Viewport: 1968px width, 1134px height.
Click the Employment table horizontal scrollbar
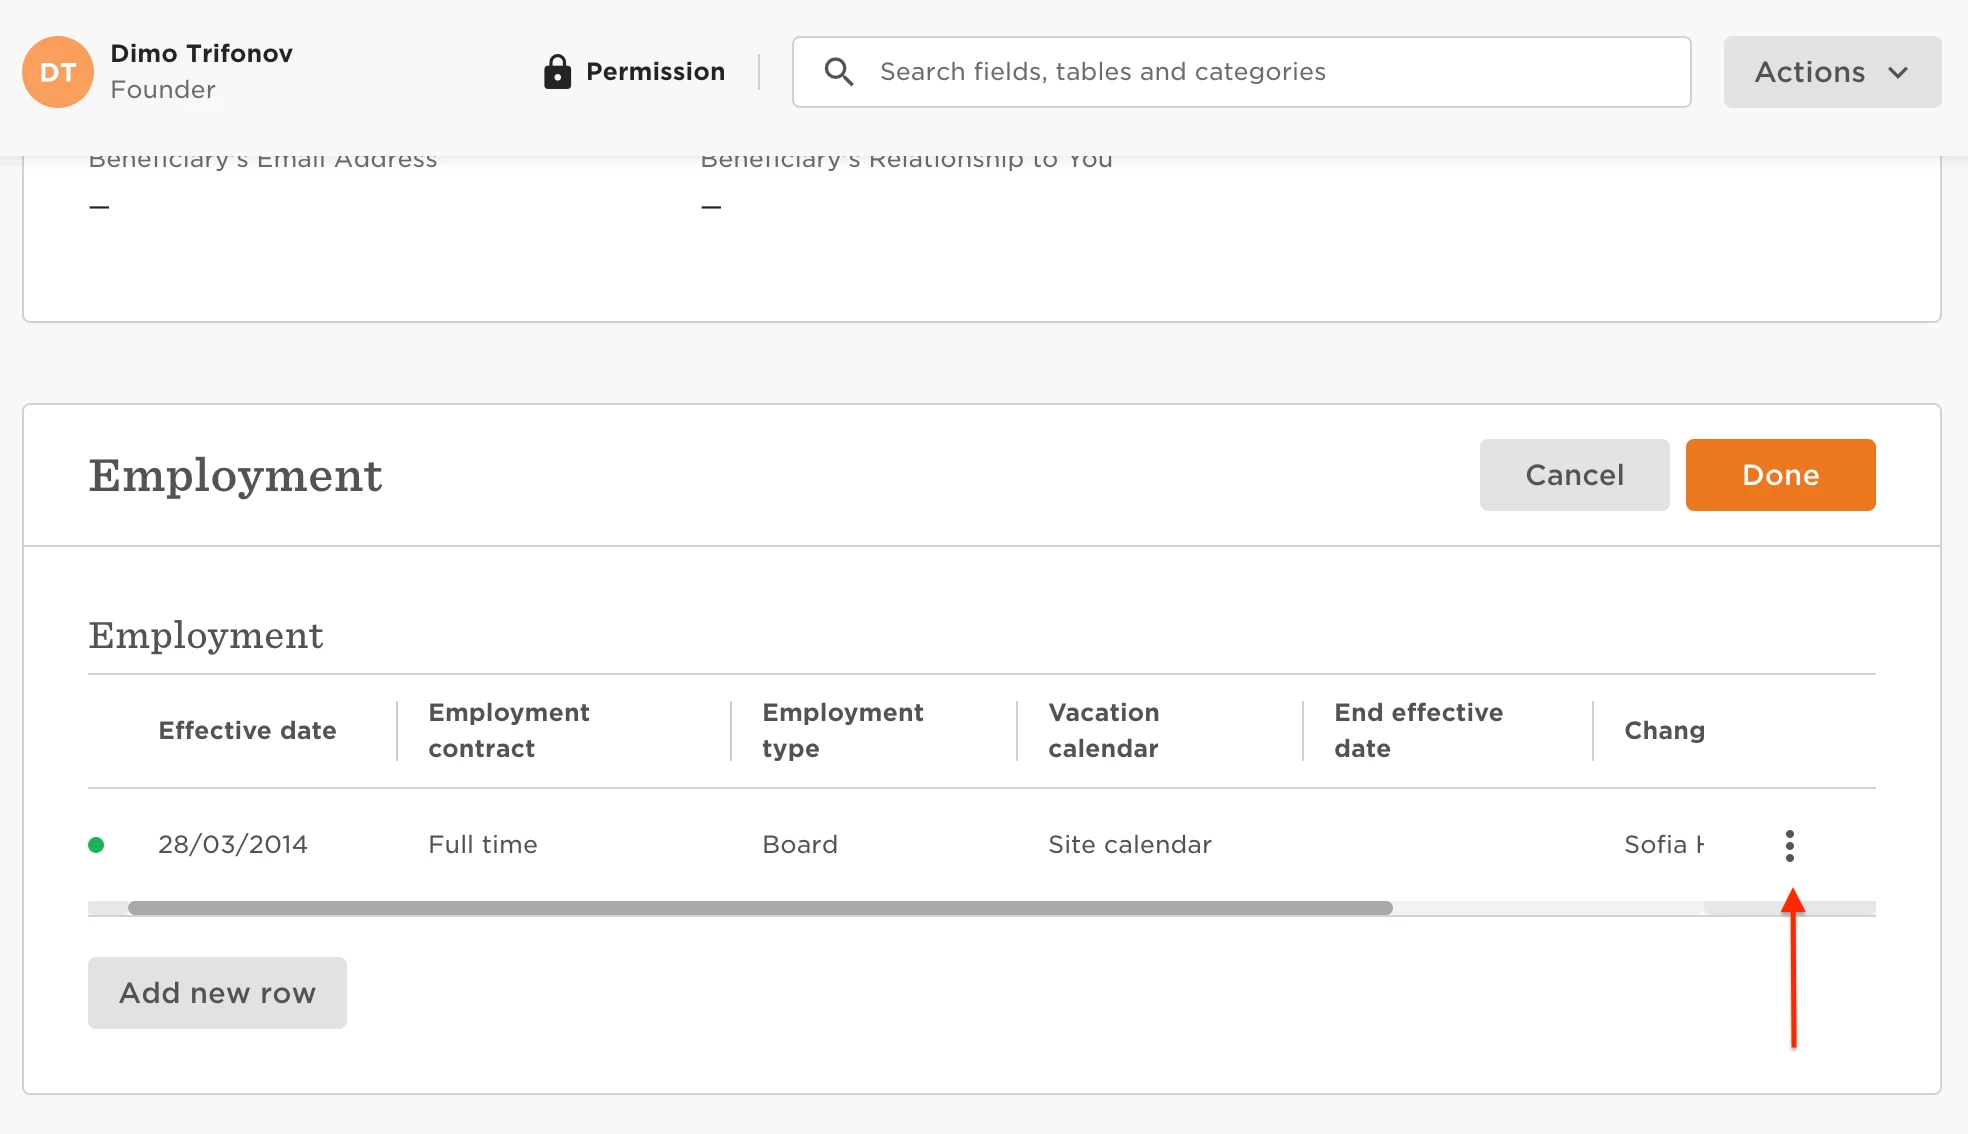[x=760, y=908]
